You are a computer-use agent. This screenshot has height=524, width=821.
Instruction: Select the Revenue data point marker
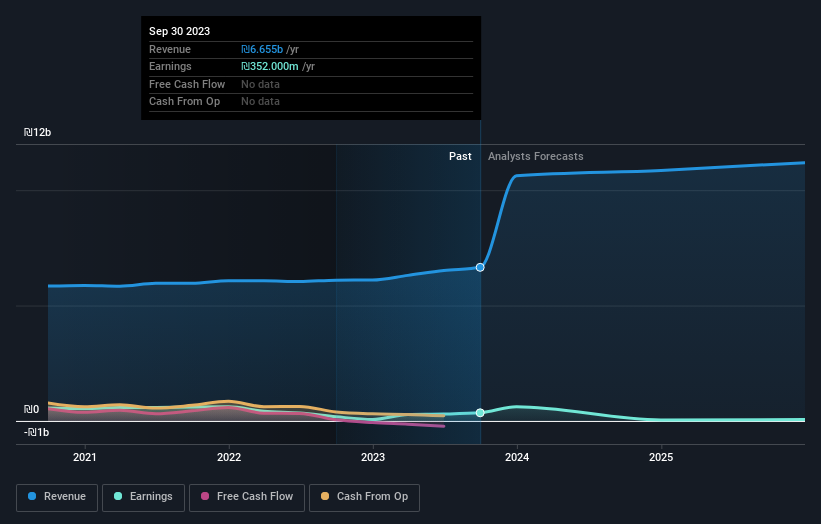tap(480, 267)
